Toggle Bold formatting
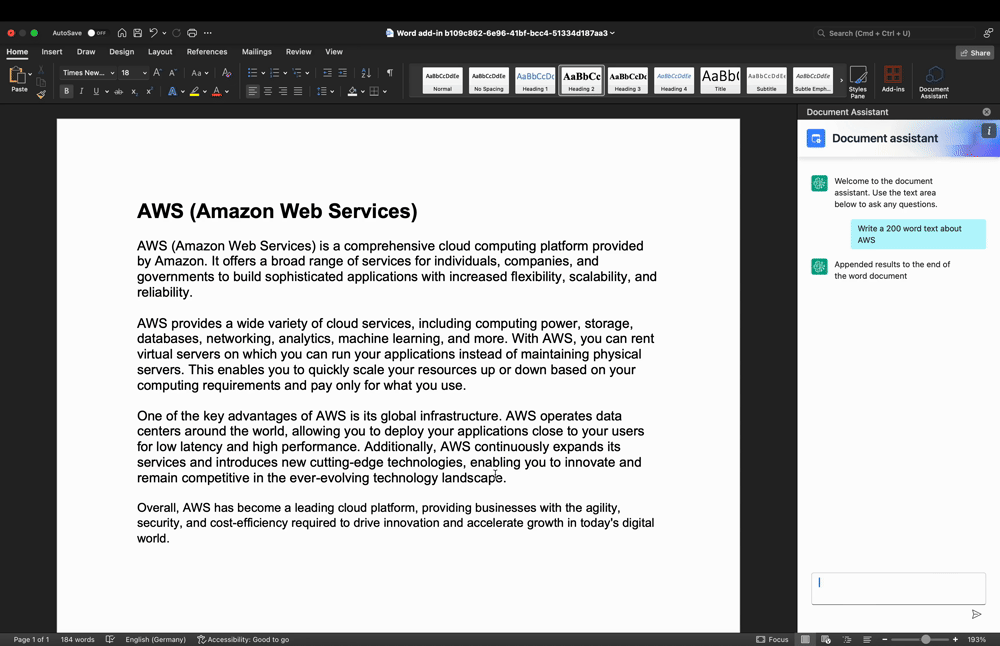 pos(66,91)
